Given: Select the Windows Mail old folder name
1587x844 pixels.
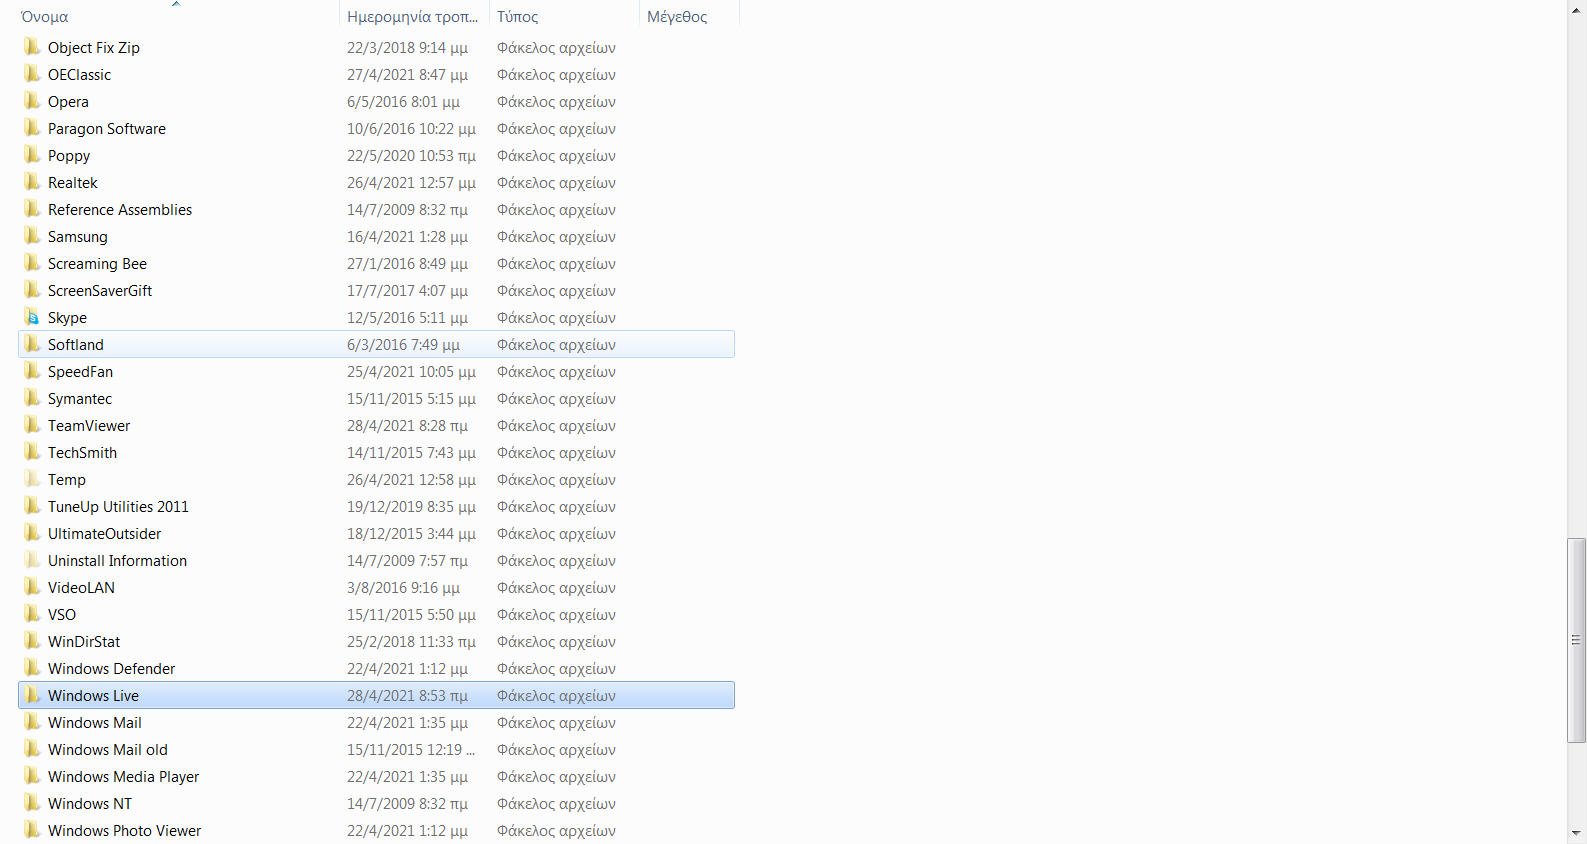Looking at the screenshot, I should coord(108,749).
